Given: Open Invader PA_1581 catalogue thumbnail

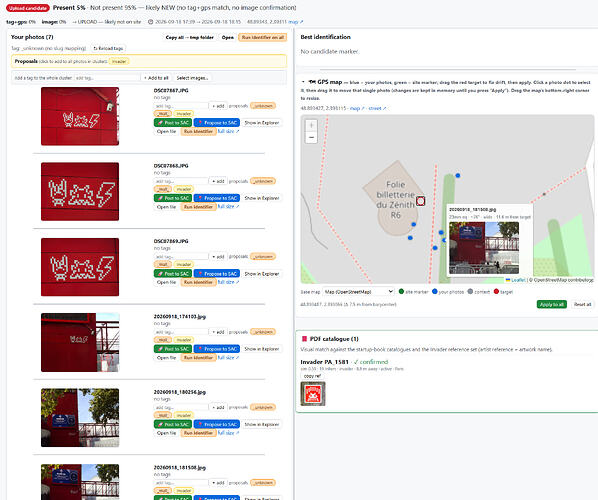Looking at the screenshot, I should (x=313, y=394).
